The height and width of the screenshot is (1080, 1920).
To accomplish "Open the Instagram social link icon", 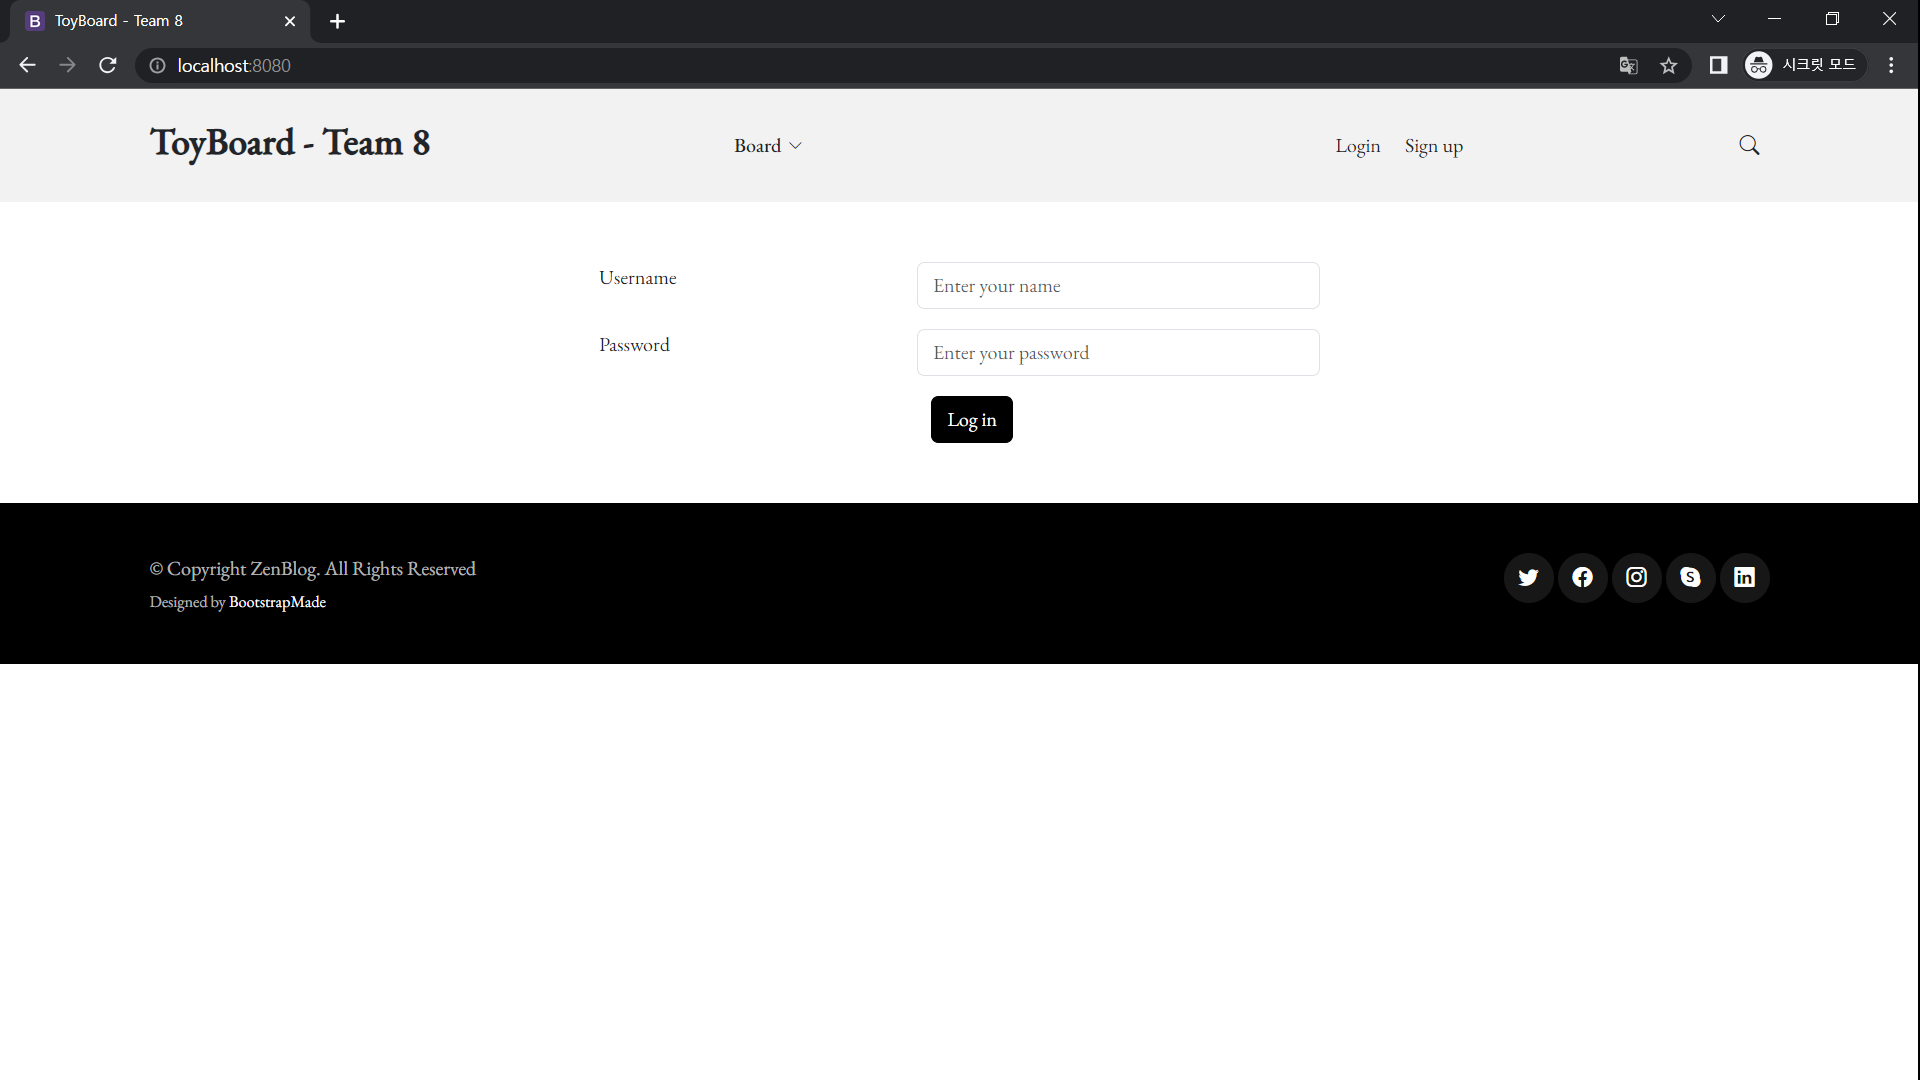I will coord(1636,578).
